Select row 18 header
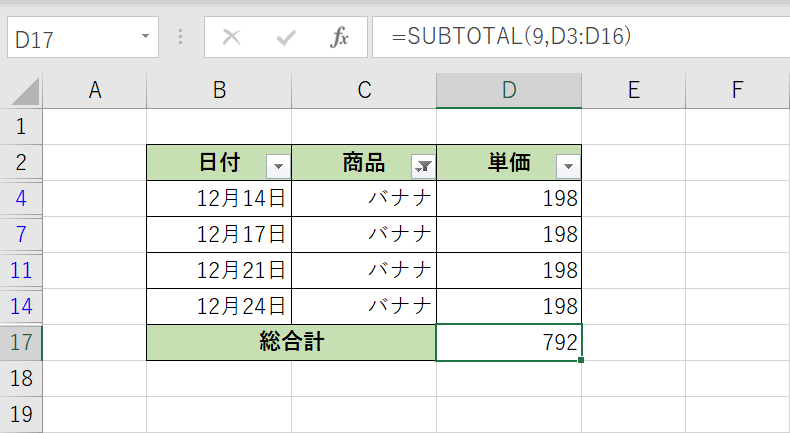Viewport: 790px width, 433px height. point(21,379)
